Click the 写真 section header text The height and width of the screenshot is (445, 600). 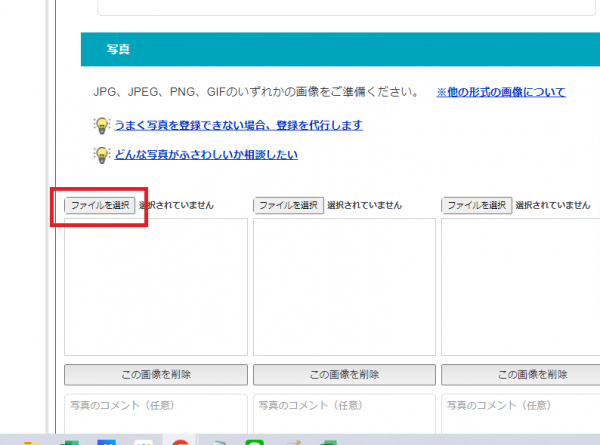[118, 49]
